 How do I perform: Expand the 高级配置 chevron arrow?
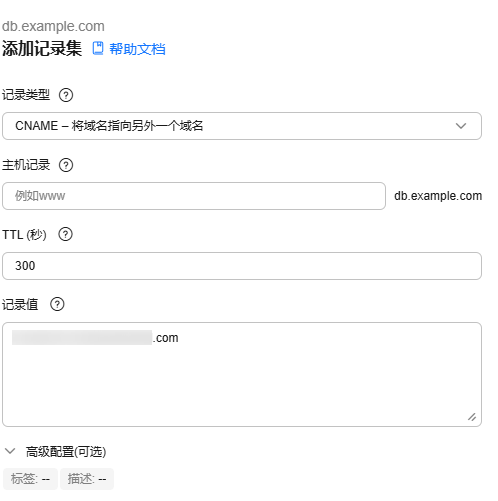tap(10, 451)
